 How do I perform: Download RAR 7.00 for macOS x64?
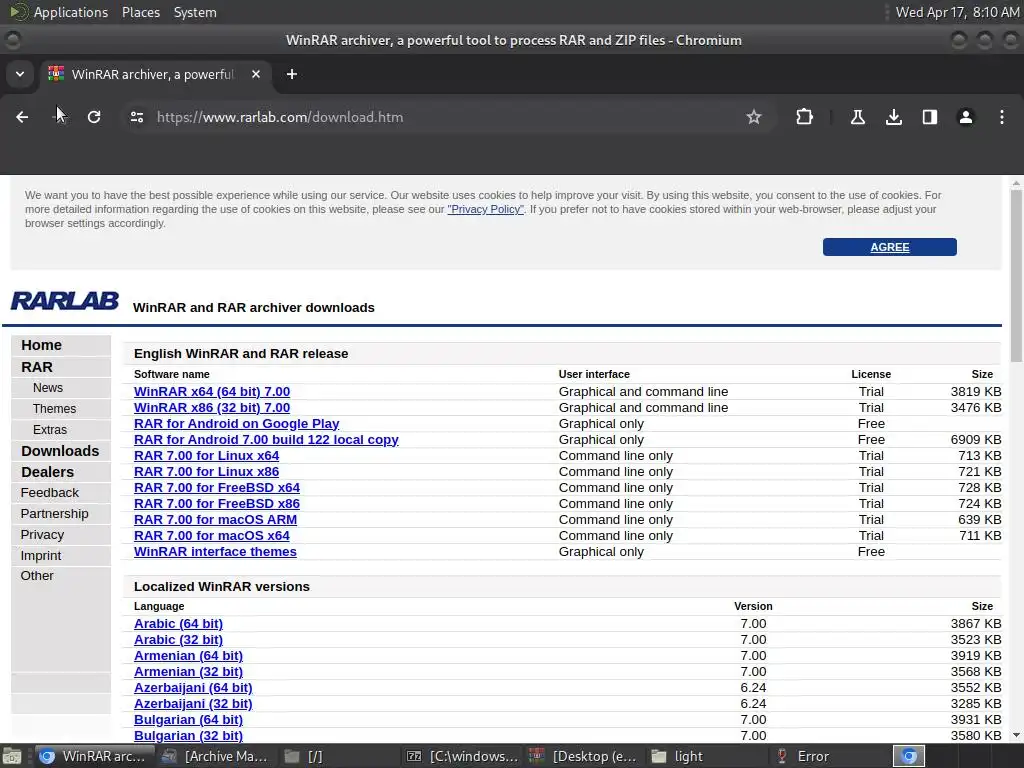pyautogui.click(x=212, y=536)
